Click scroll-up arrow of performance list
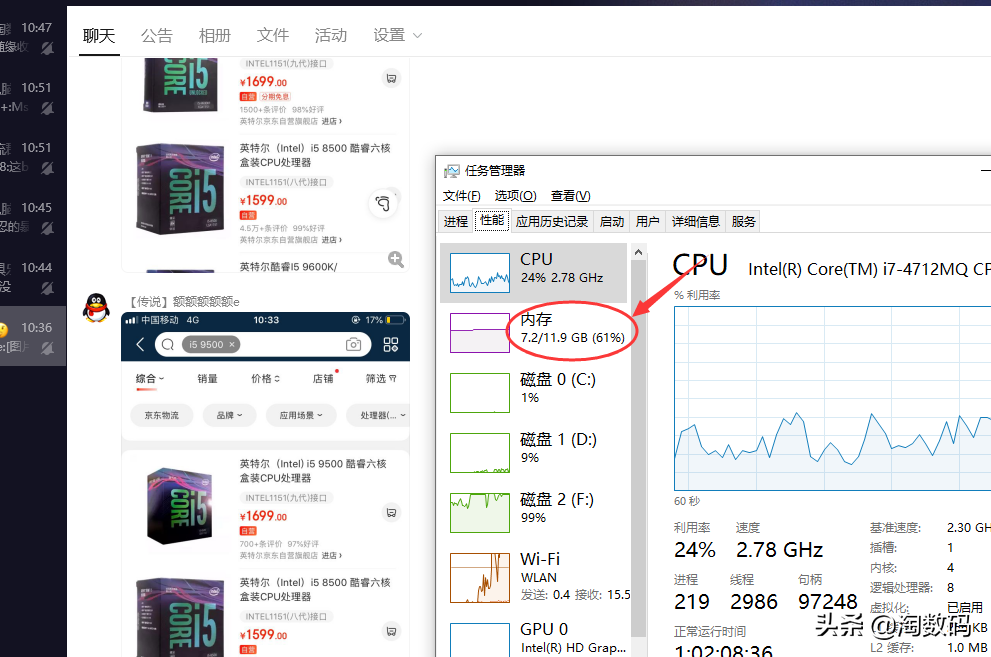Screen dimensions: 991x657 pos(638,253)
